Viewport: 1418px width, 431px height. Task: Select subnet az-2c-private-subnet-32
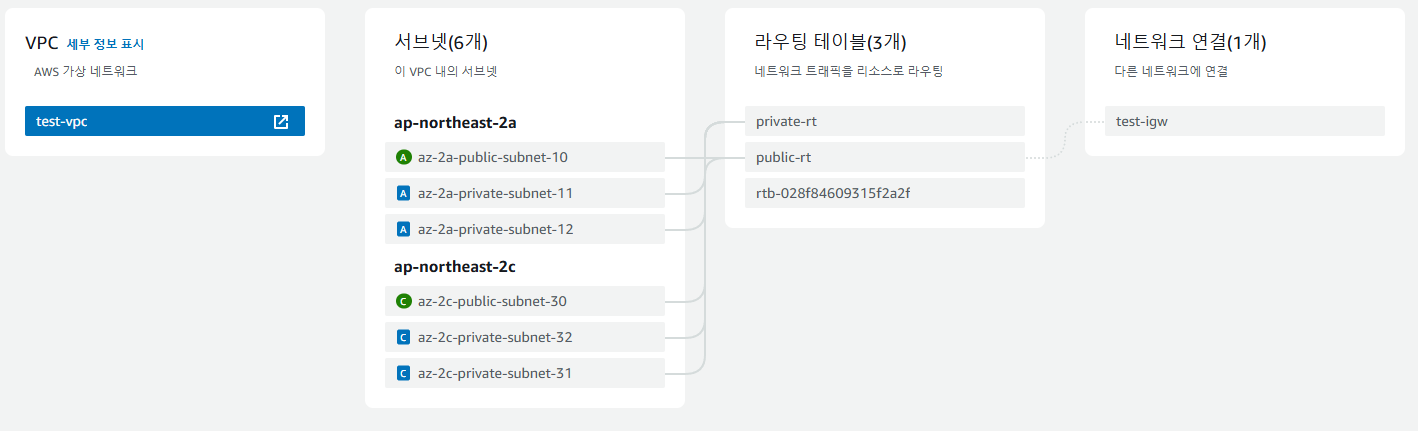(x=525, y=337)
